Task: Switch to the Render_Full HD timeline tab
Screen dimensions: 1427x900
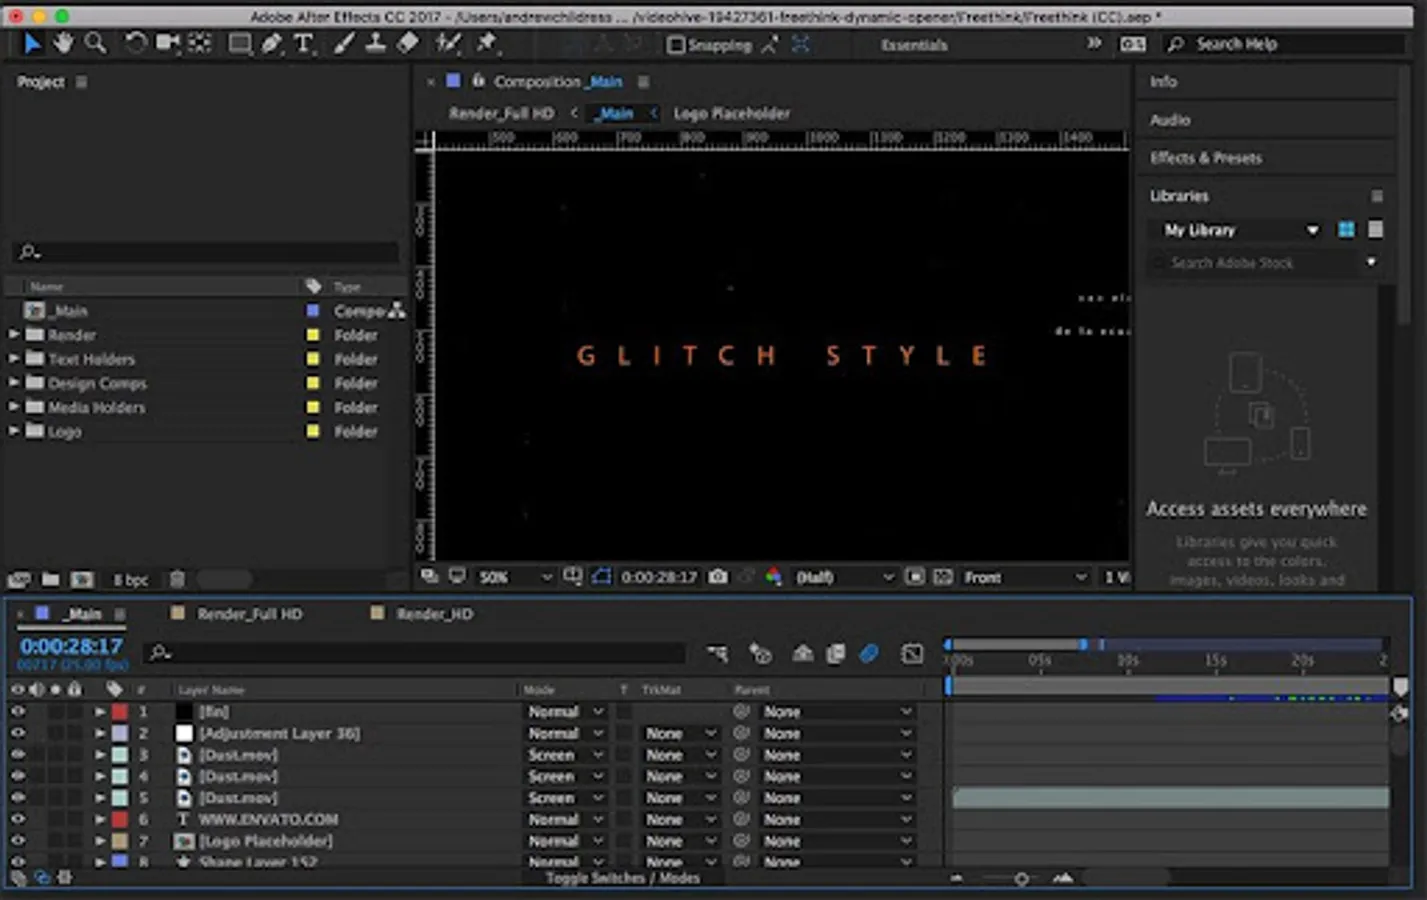Action: (249, 614)
